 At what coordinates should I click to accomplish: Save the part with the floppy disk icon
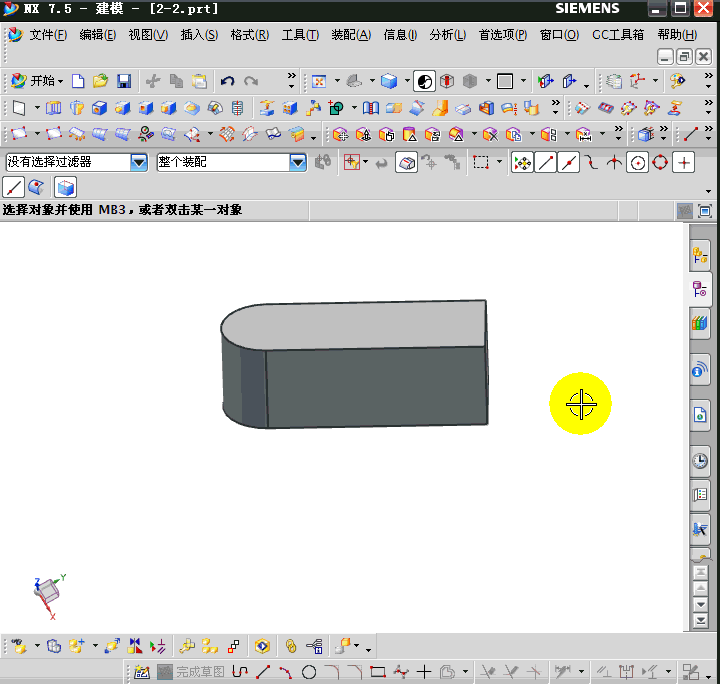[x=124, y=81]
